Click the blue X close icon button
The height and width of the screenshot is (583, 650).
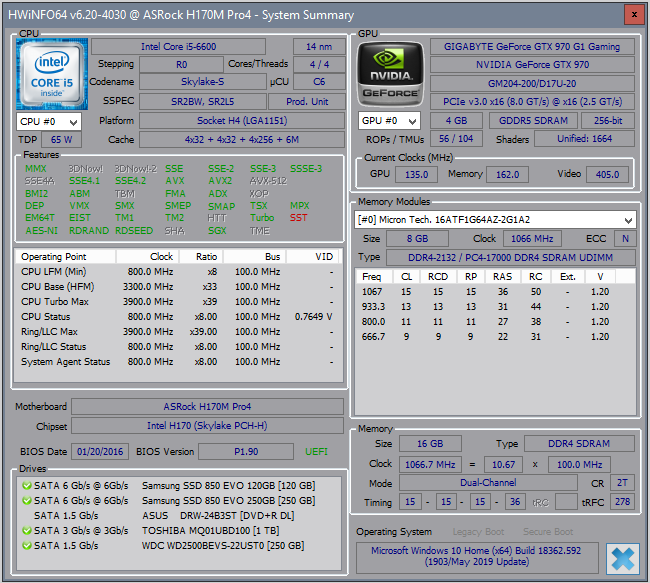point(623,559)
